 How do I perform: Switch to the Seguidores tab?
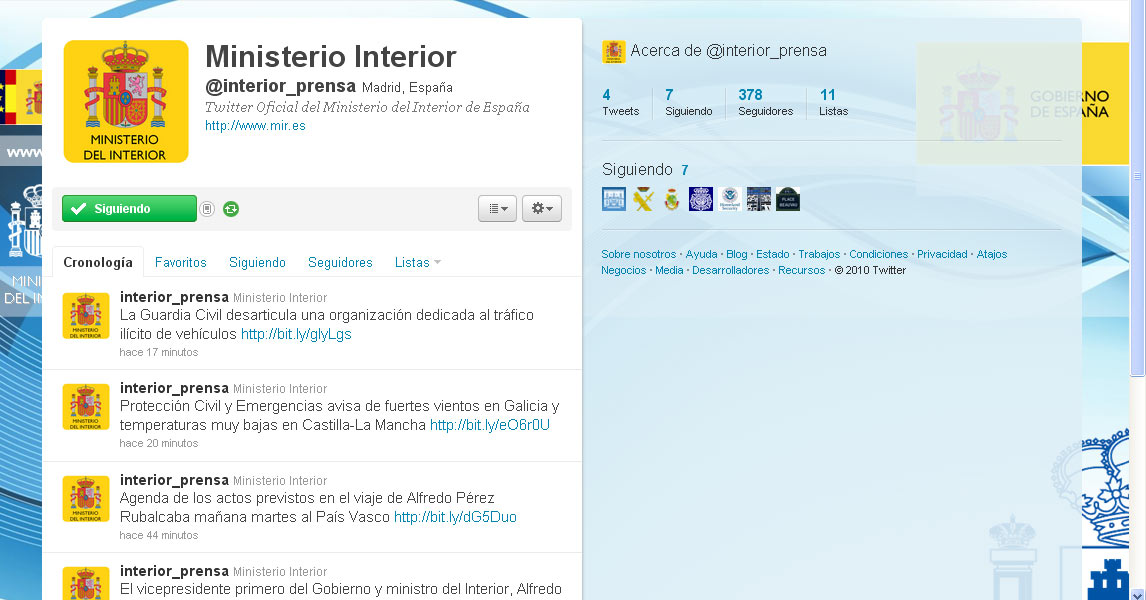click(340, 263)
